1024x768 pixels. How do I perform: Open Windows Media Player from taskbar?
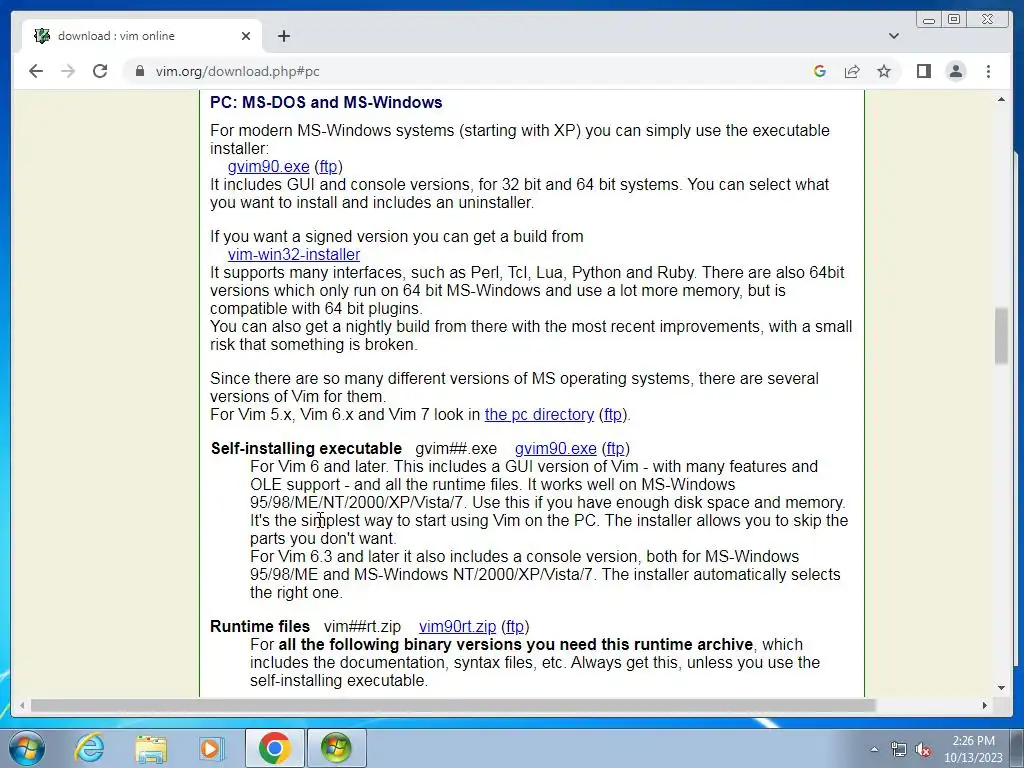click(x=211, y=748)
